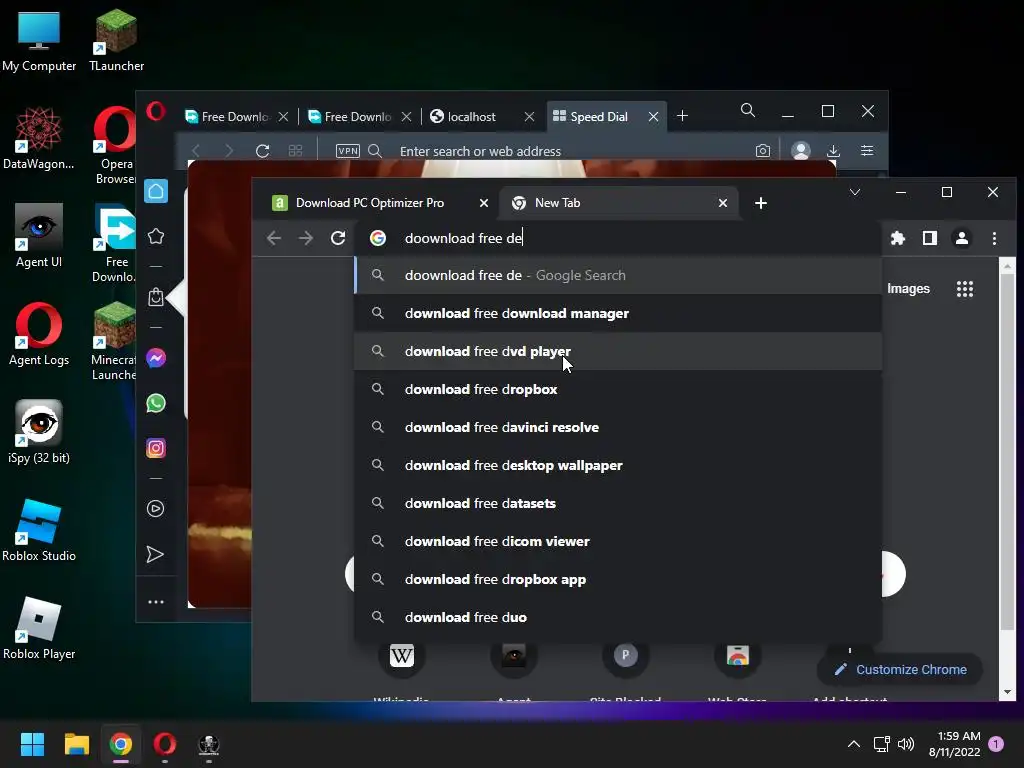Expand Chrome tab search chevron
Viewport: 1024px width, 768px height.
pyautogui.click(x=855, y=192)
